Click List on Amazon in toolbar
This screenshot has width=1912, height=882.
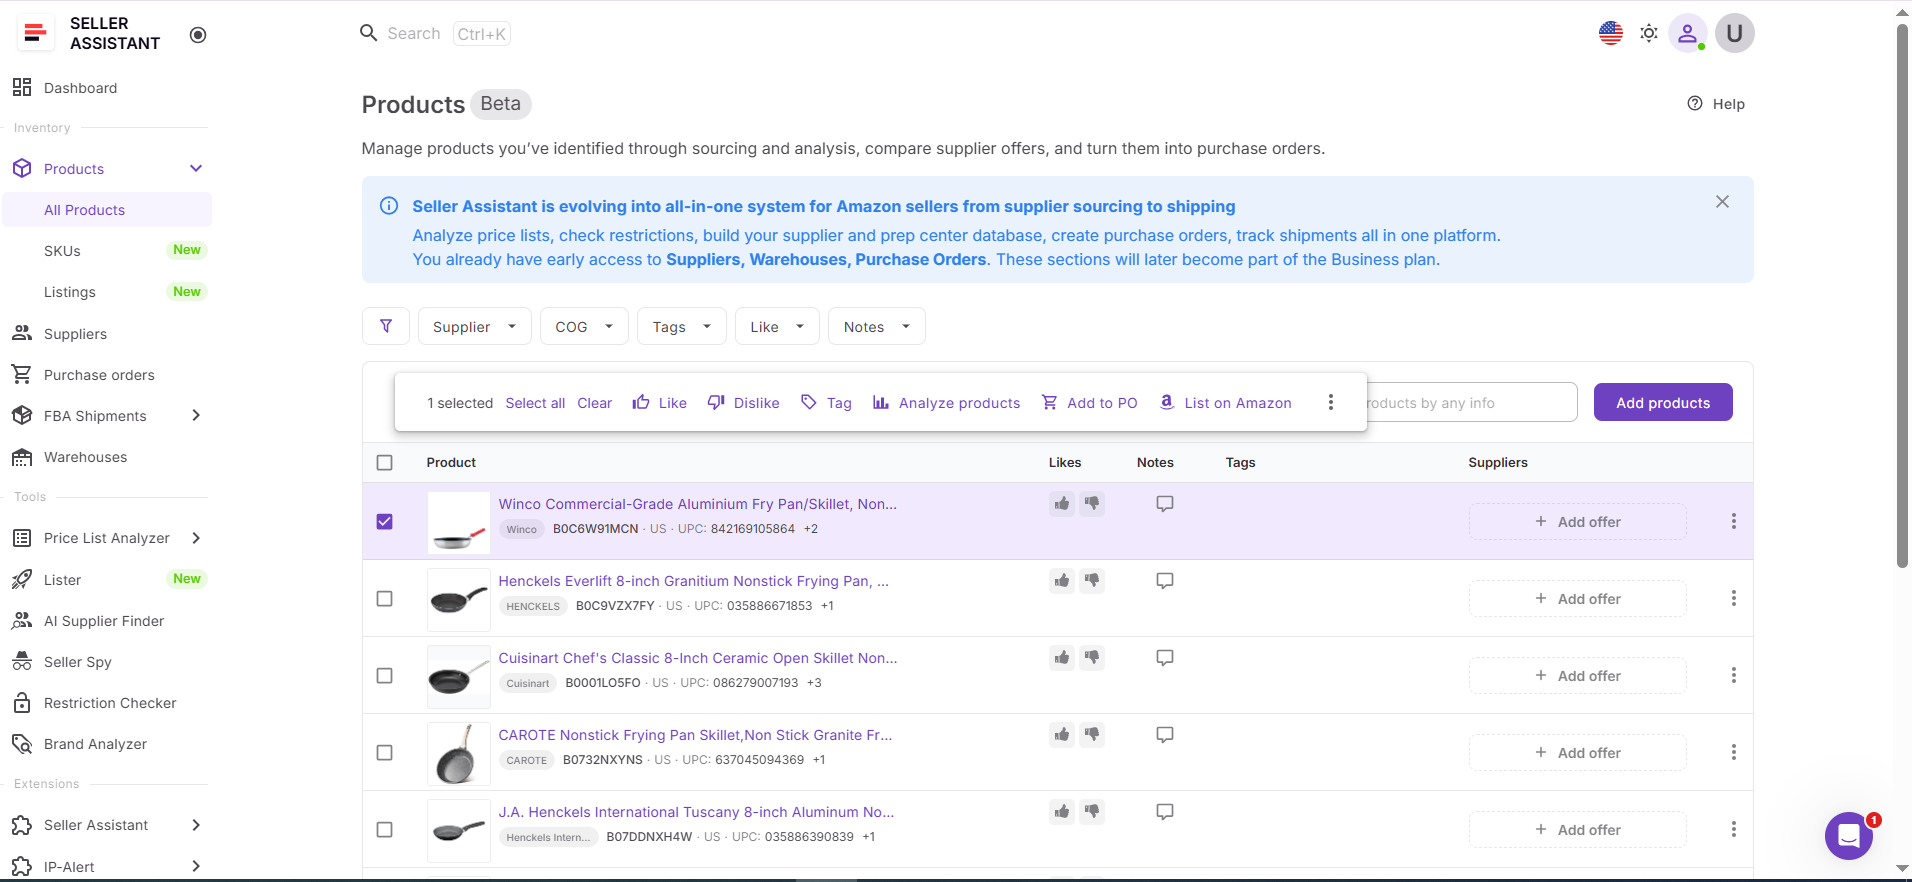(1225, 403)
